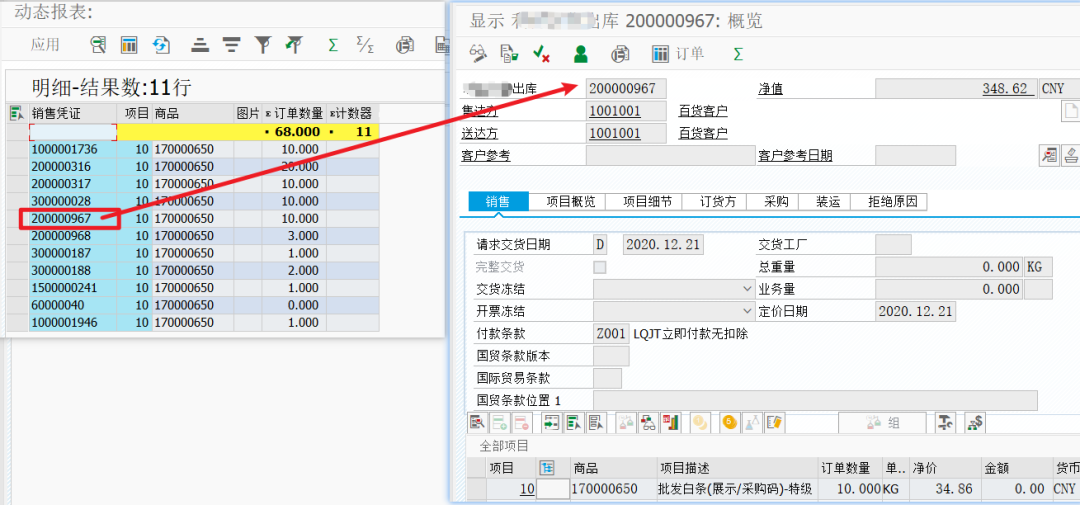Click the green check red cross icon
Screen dimensions: 1080x505
pos(541,54)
